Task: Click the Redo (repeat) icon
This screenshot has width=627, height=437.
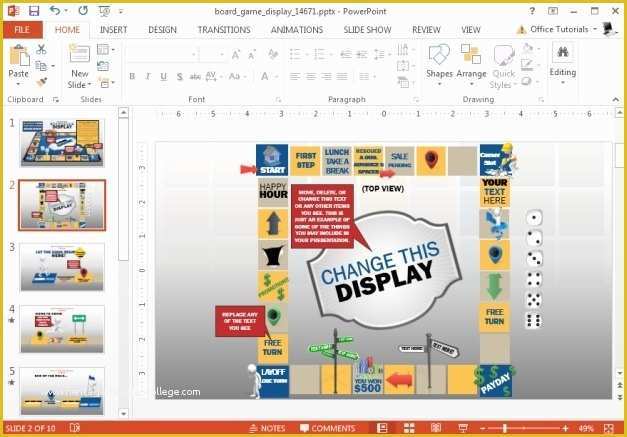Action: click(x=83, y=11)
